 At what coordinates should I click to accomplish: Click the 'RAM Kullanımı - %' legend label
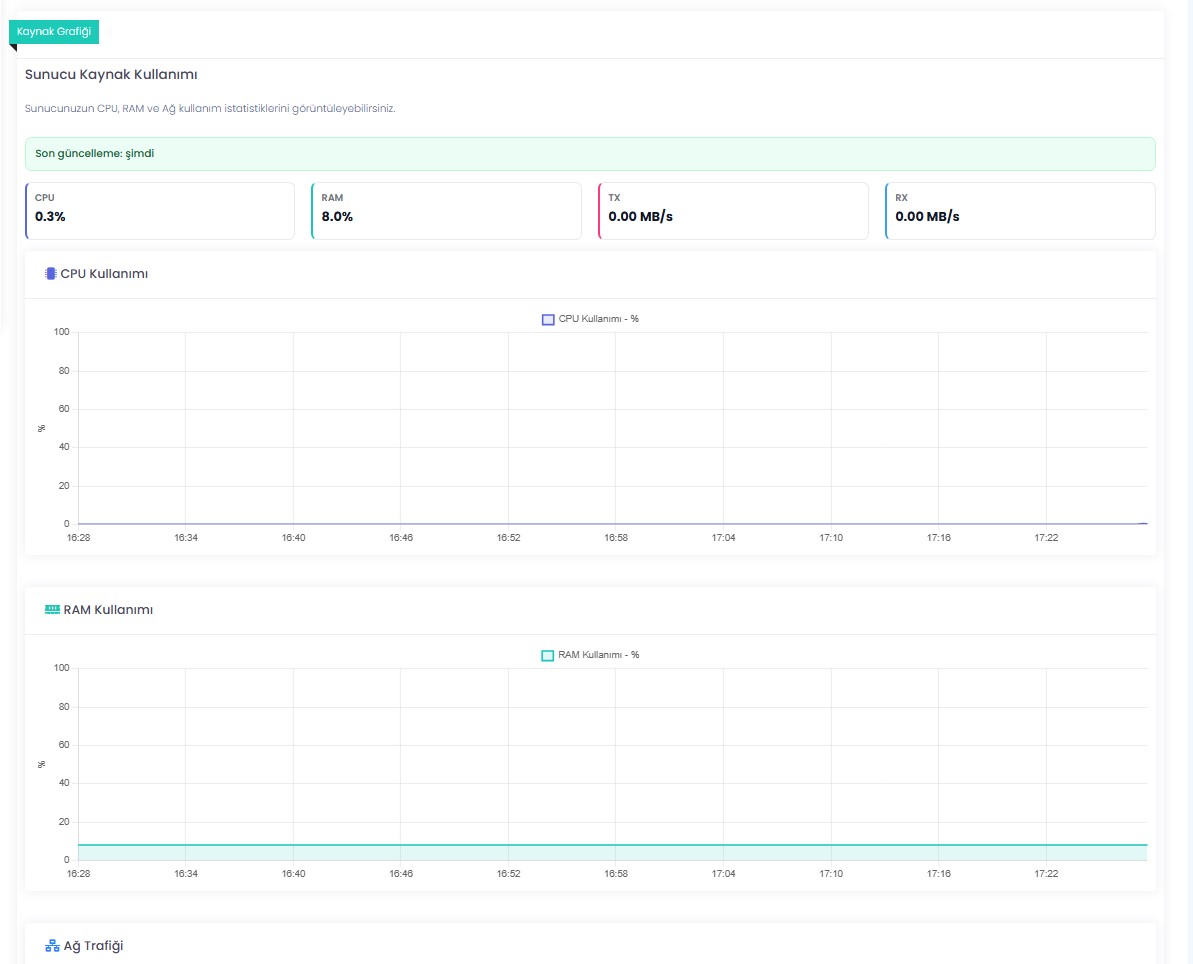(599, 654)
